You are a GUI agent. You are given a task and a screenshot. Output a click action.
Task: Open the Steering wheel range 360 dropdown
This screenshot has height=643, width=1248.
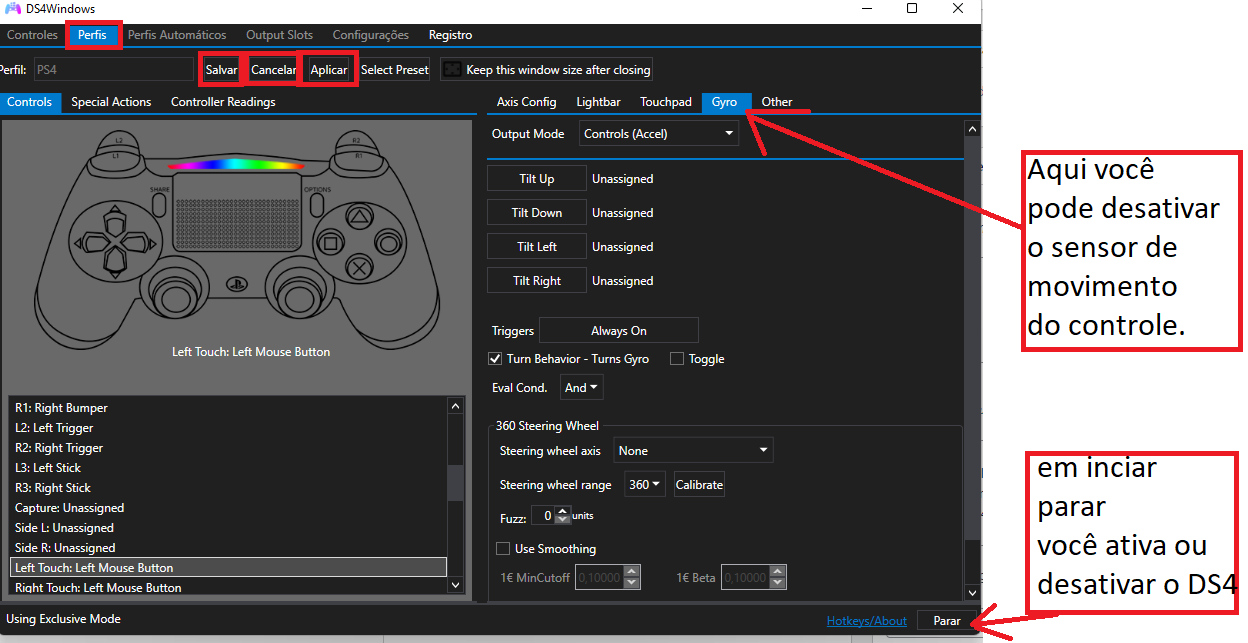tap(645, 484)
